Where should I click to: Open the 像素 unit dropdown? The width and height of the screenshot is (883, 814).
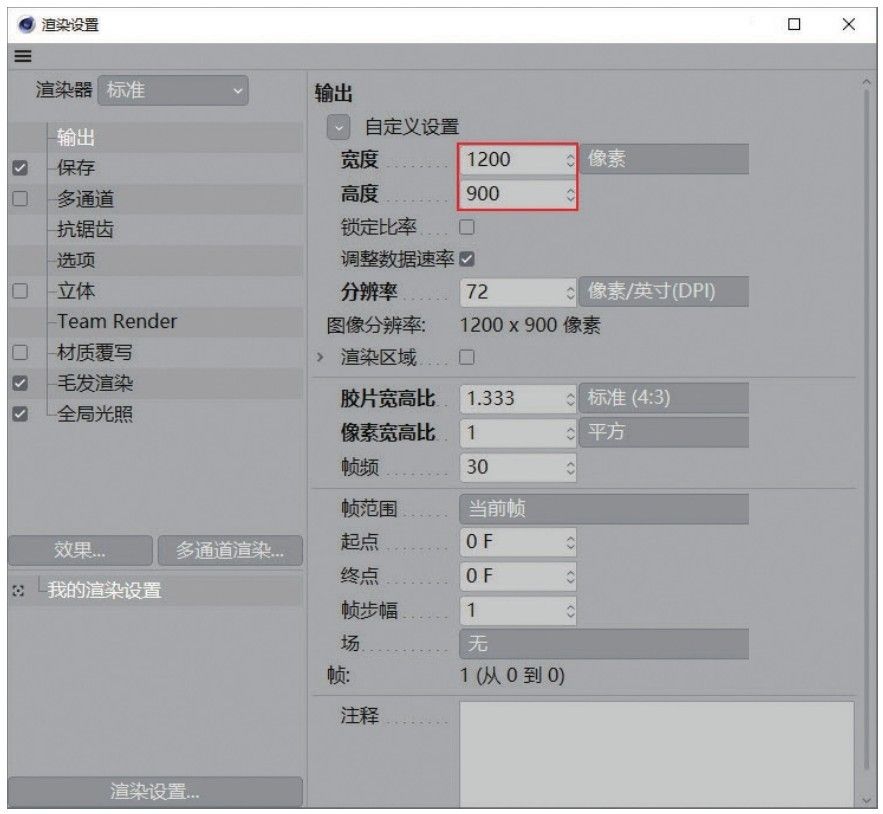664,159
